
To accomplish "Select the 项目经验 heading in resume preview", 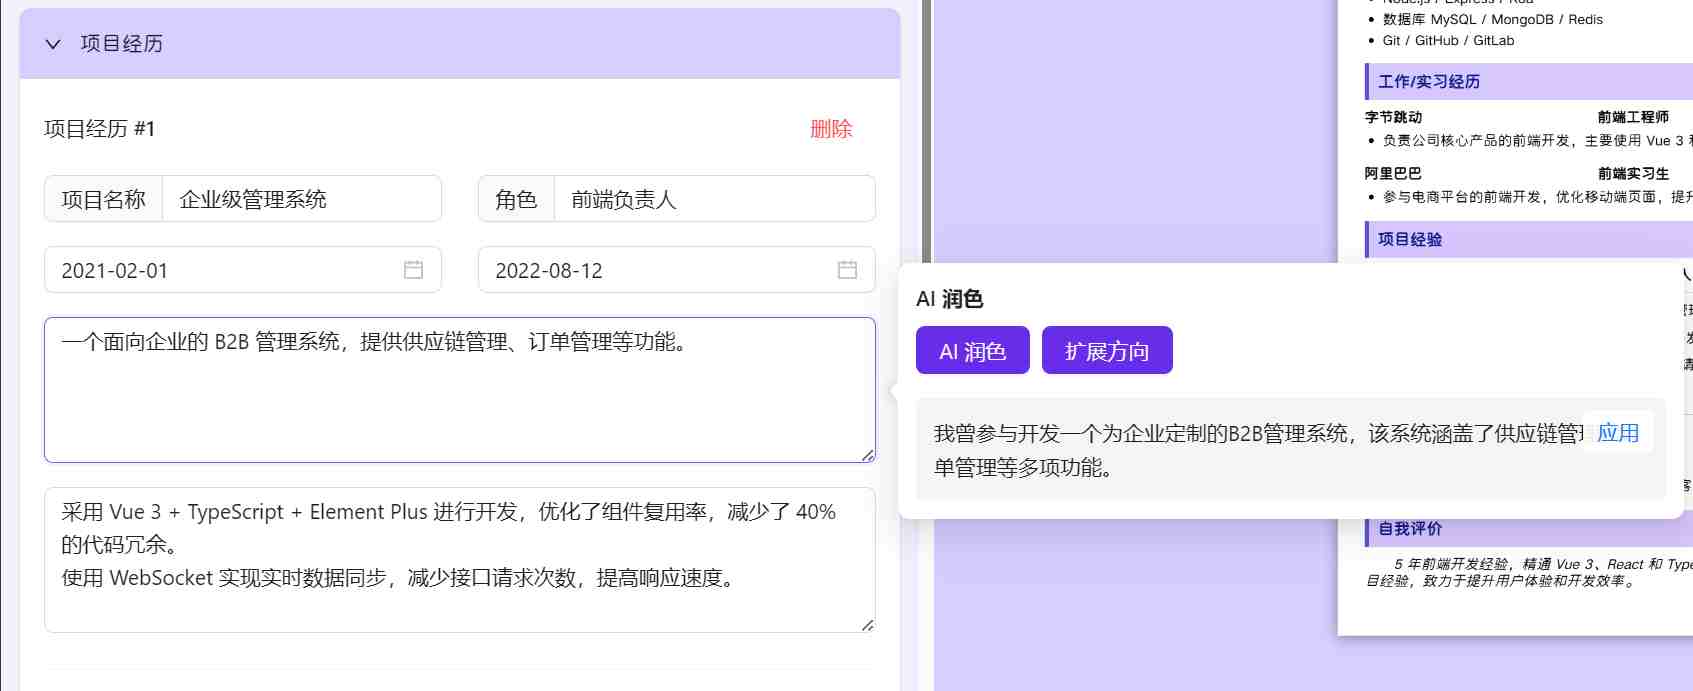I will (x=1409, y=240).
